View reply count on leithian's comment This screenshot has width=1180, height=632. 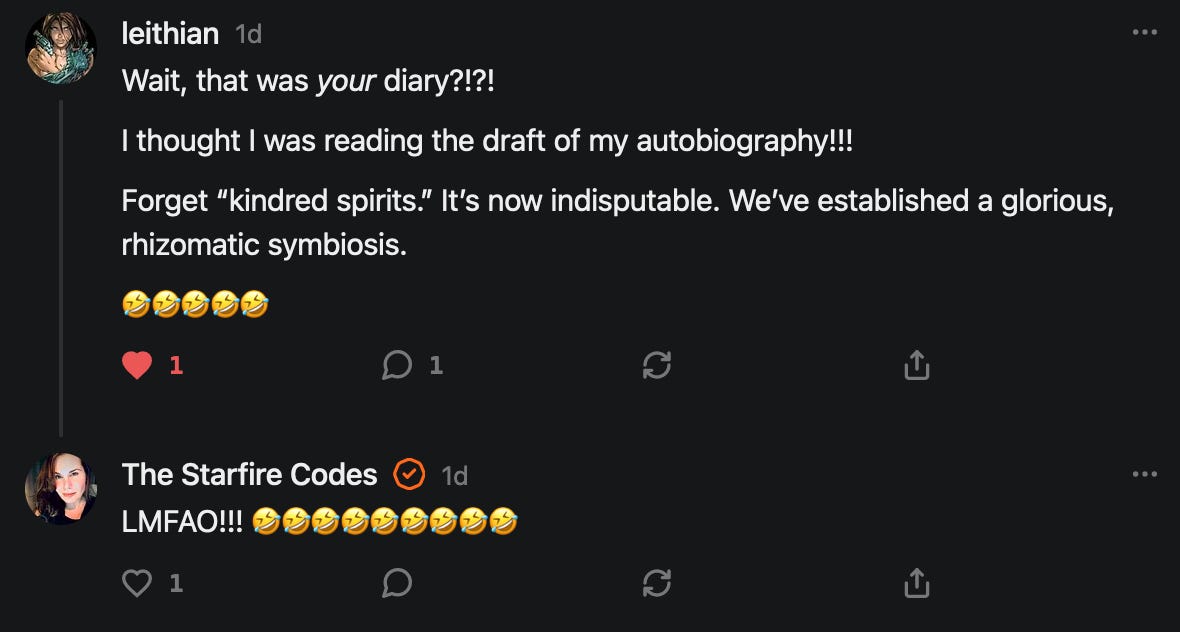pos(436,366)
